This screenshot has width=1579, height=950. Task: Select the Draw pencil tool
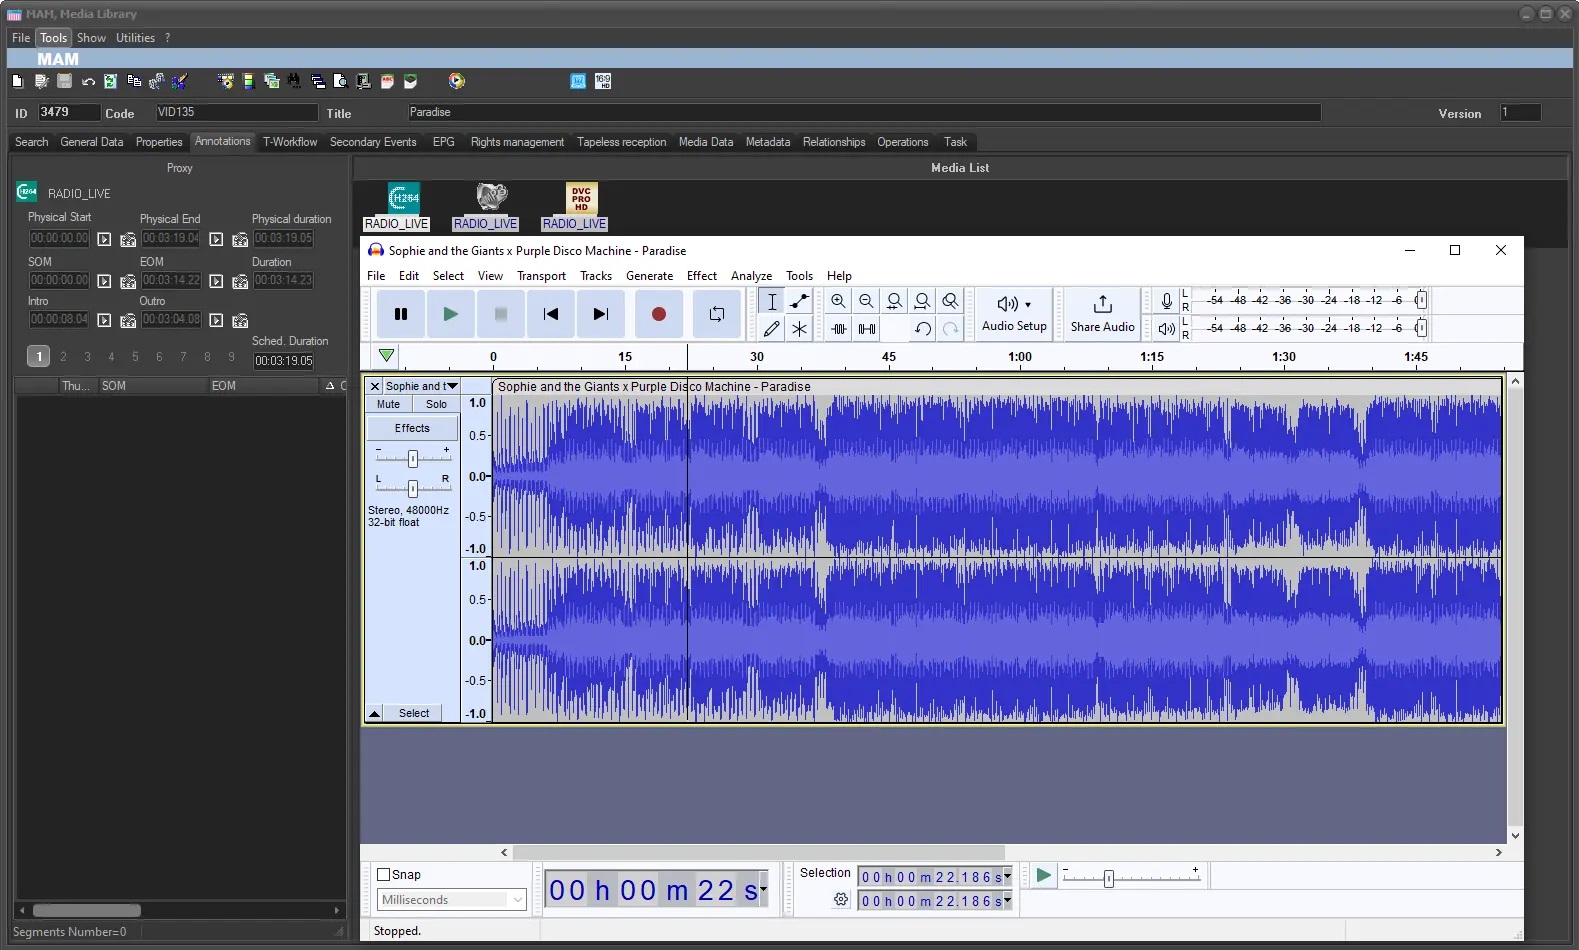coord(771,328)
